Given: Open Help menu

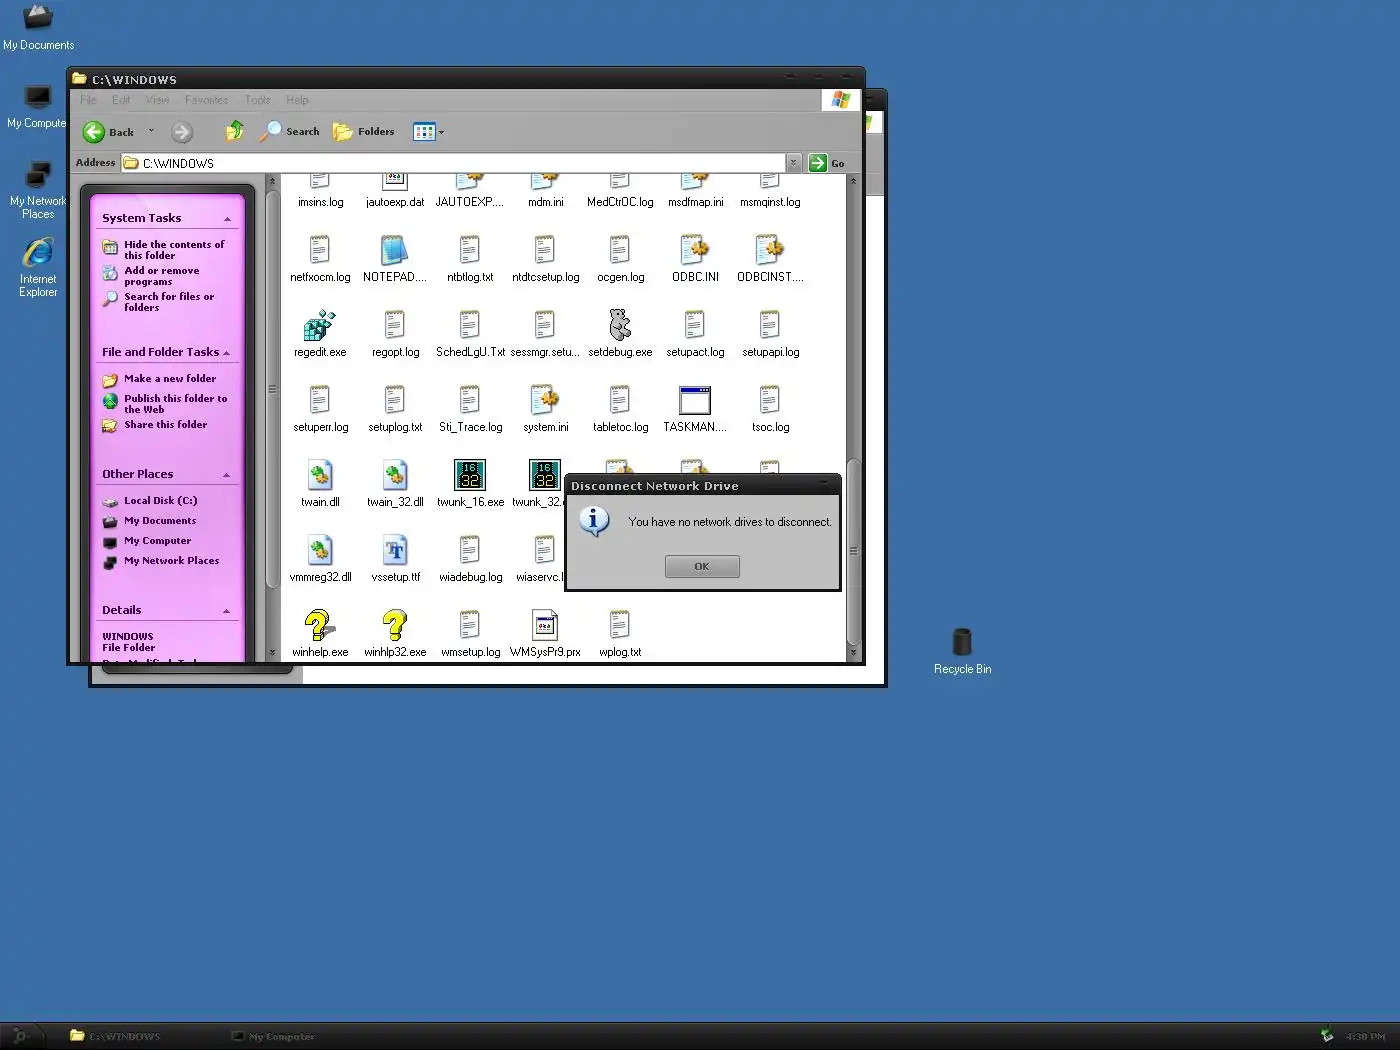Looking at the screenshot, I should (297, 100).
